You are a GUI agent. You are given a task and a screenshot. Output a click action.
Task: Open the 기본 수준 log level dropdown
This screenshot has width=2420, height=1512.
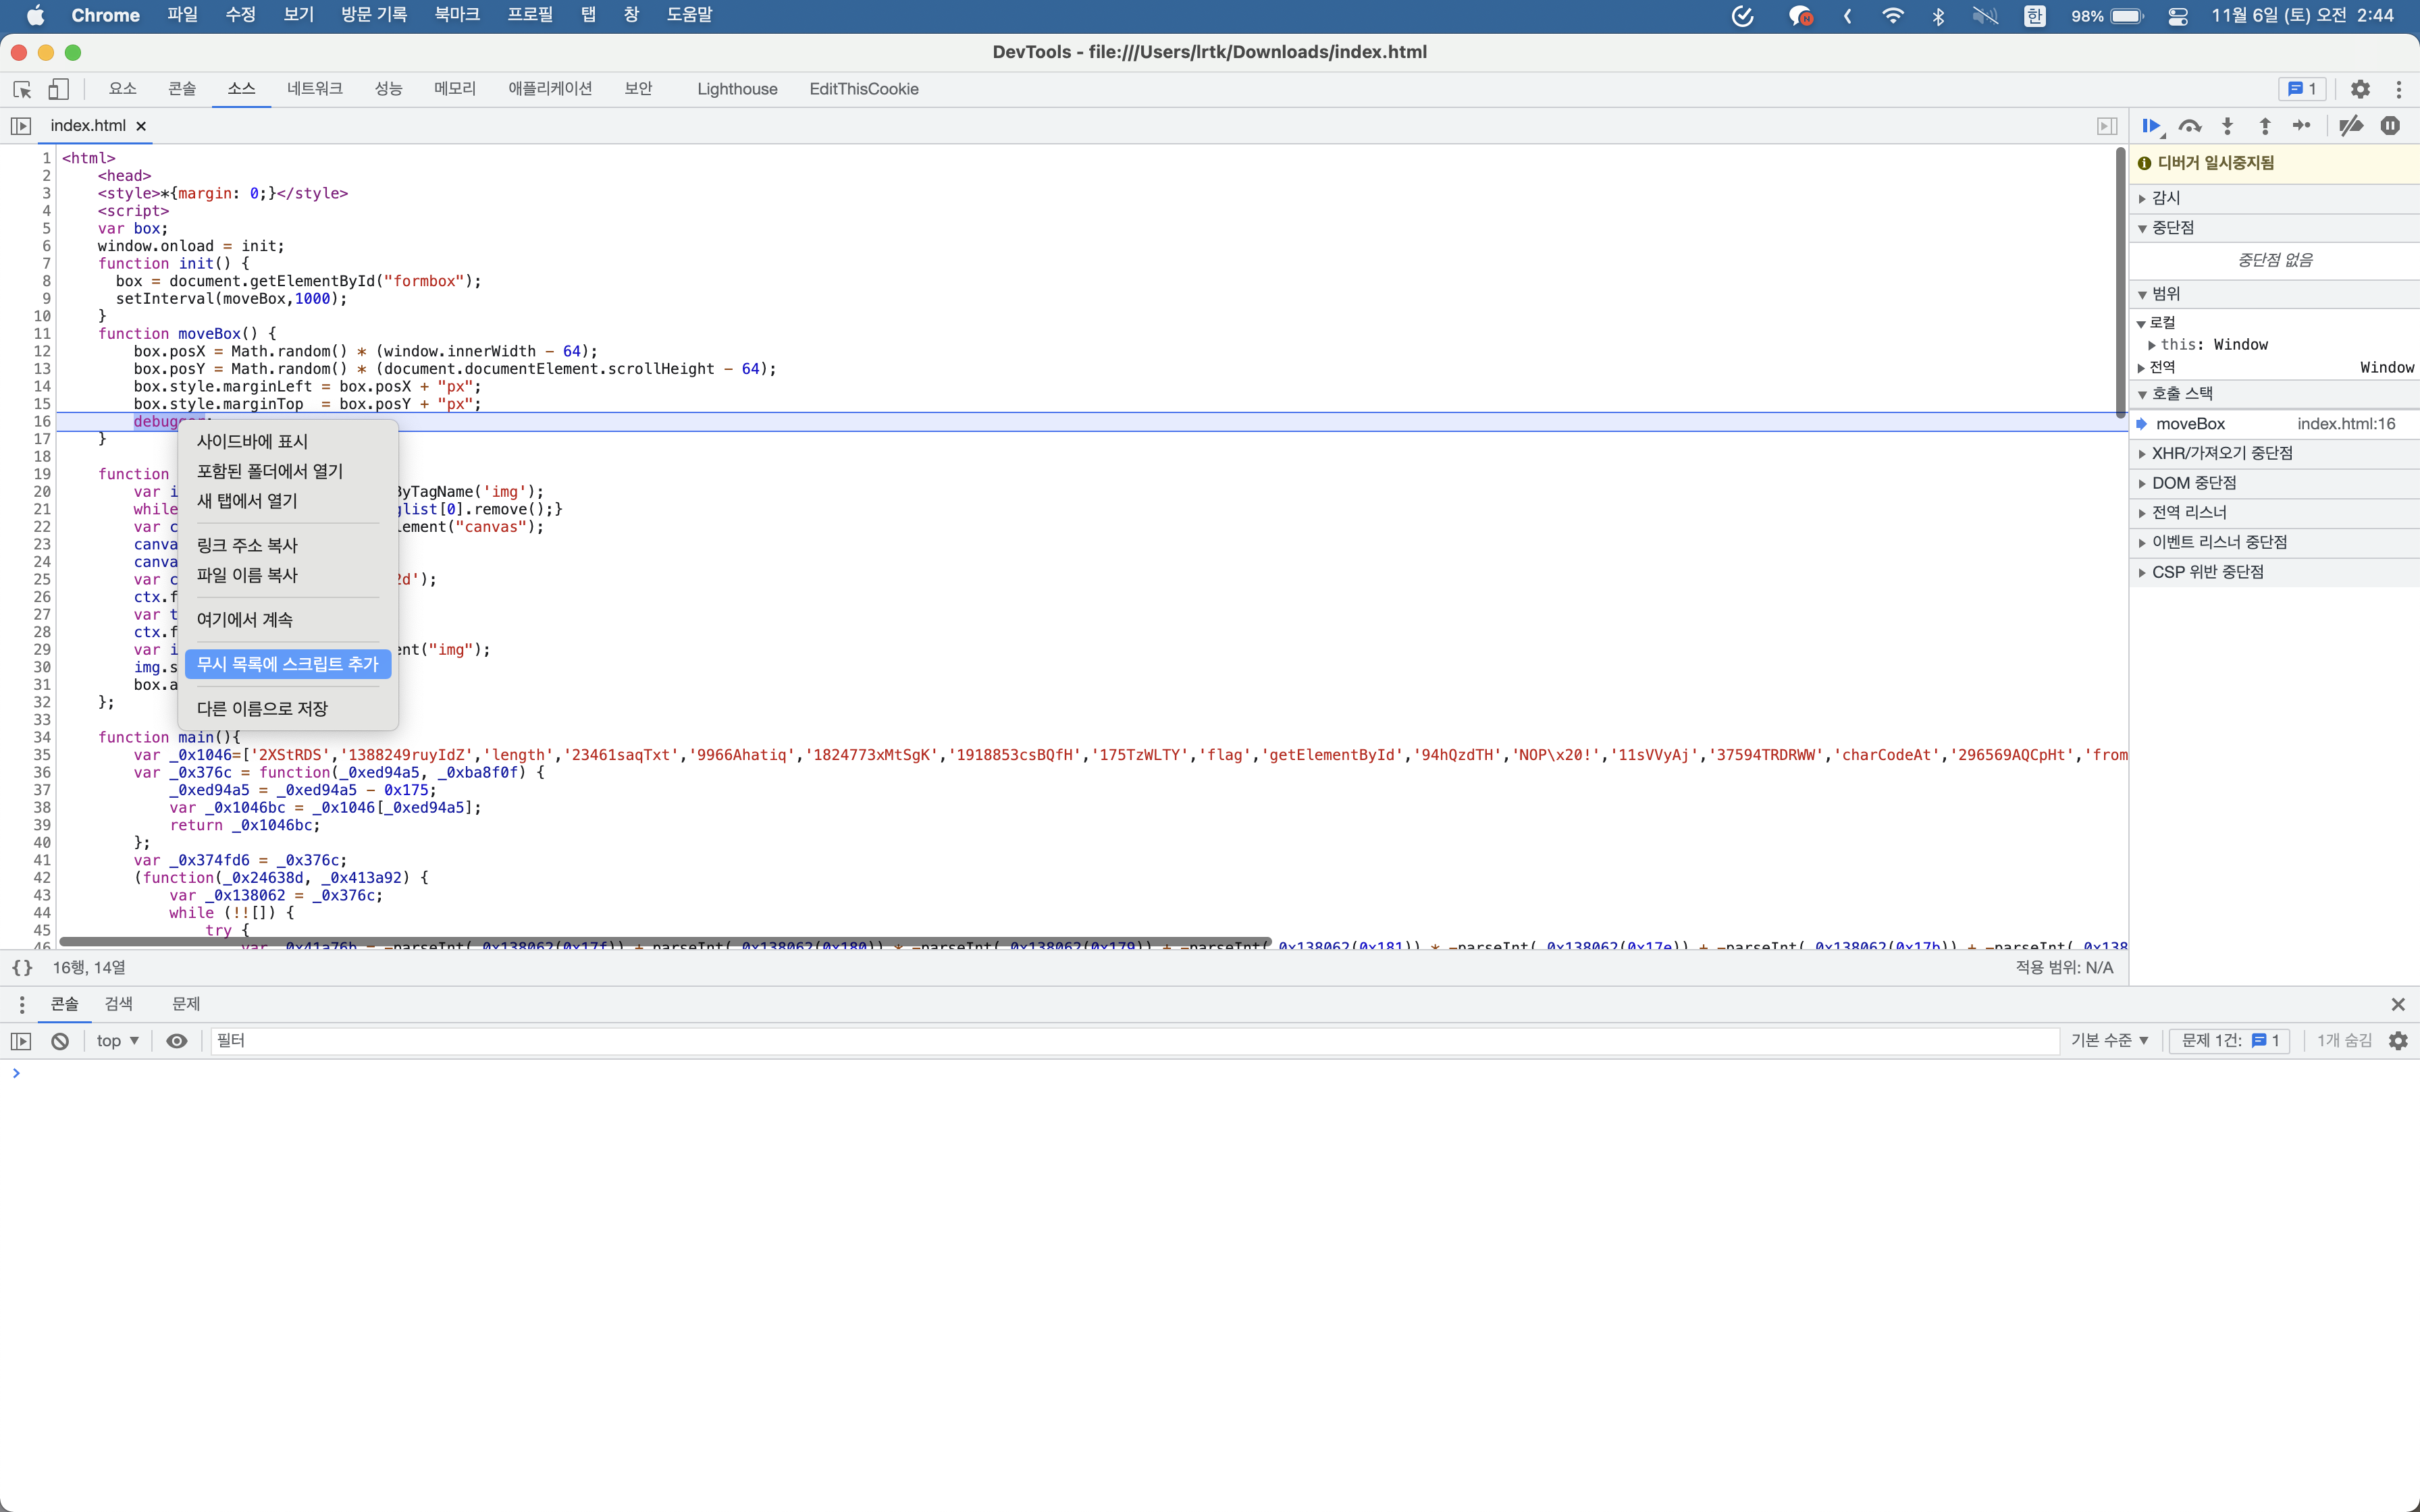click(x=2109, y=1041)
